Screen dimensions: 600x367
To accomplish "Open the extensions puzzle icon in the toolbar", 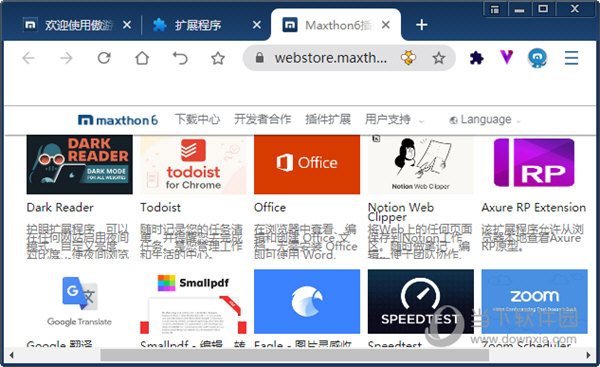I will 476,58.
